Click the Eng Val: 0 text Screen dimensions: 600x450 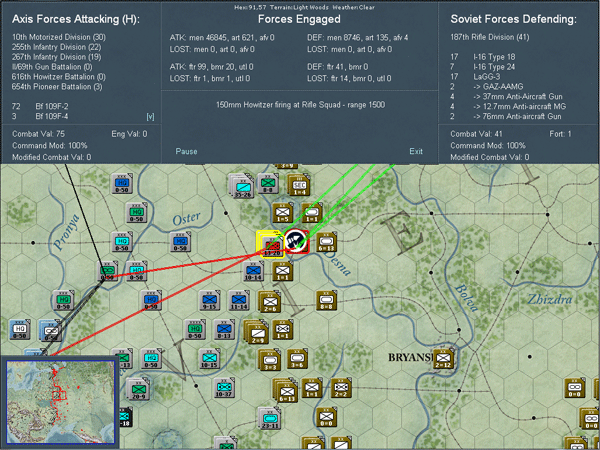point(129,134)
